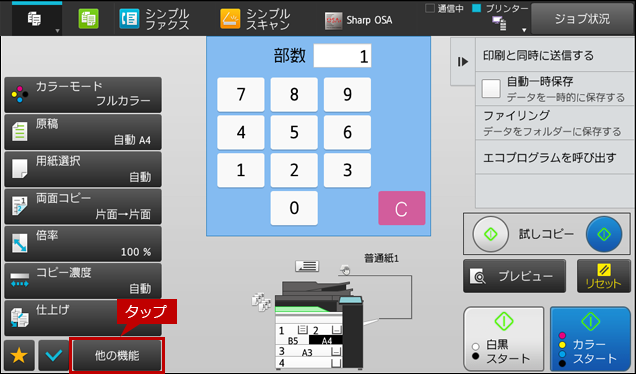This screenshot has width=636, height=374.
Task: Tap the 普通紙1 paper type label
Action: [x=381, y=258]
